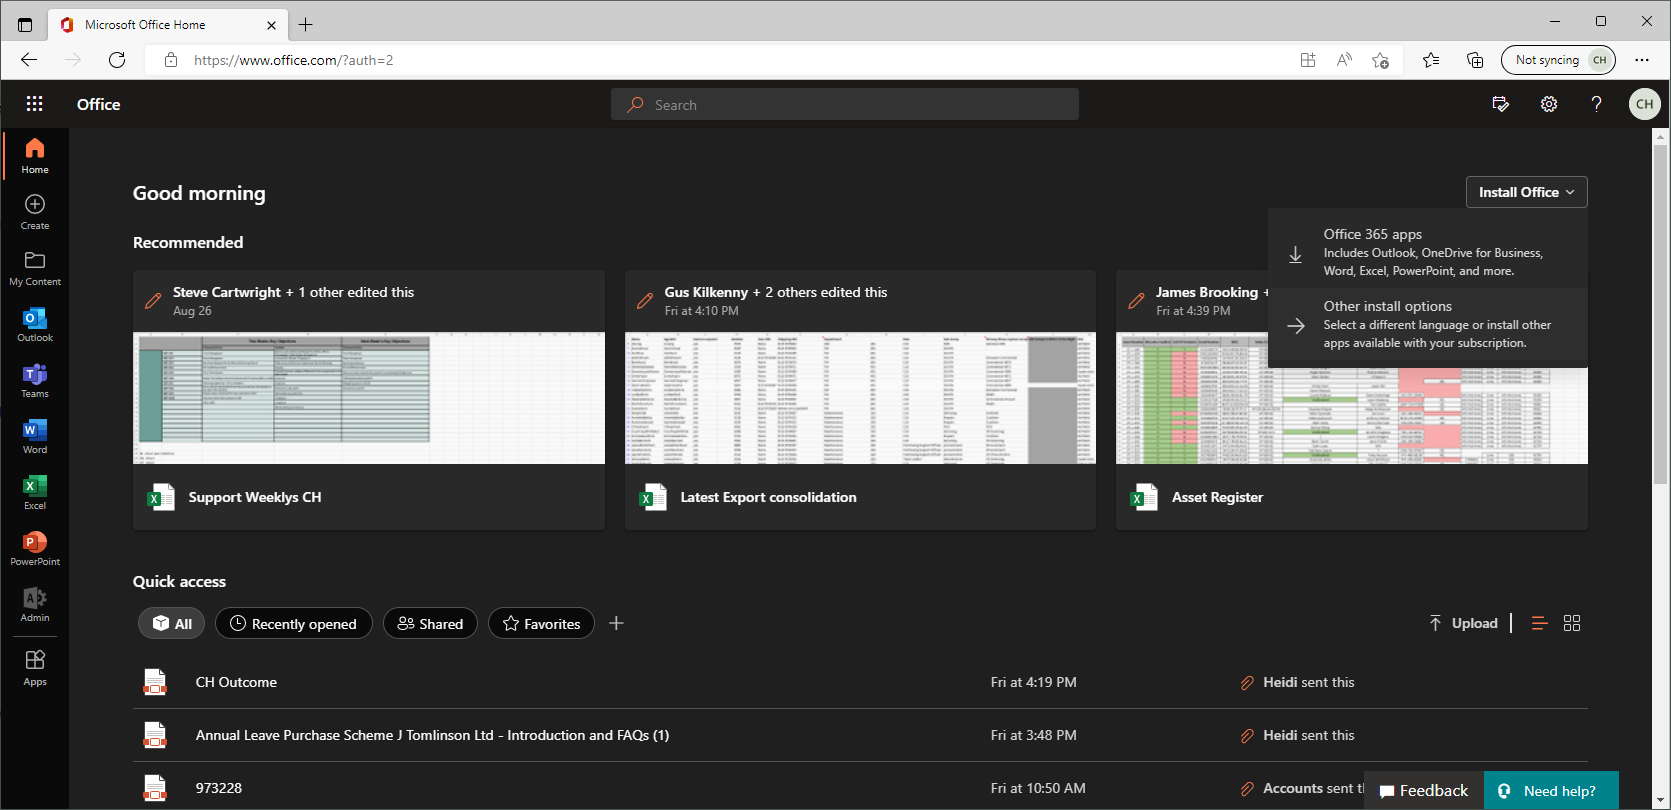Open the Feedback button
Screen dimensions: 1671x810
click(1424, 791)
